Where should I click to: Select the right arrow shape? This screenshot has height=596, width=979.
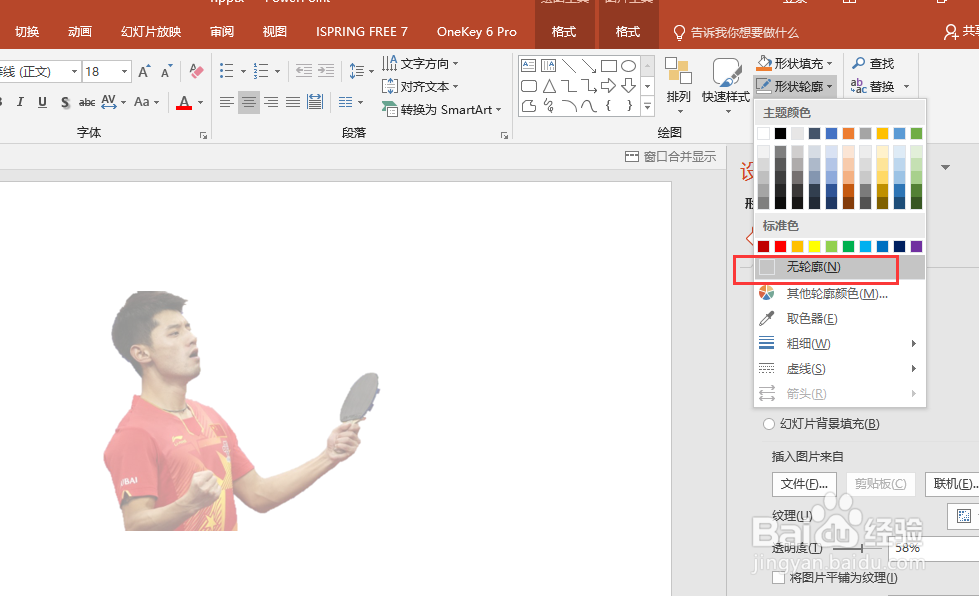coord(609,86)
